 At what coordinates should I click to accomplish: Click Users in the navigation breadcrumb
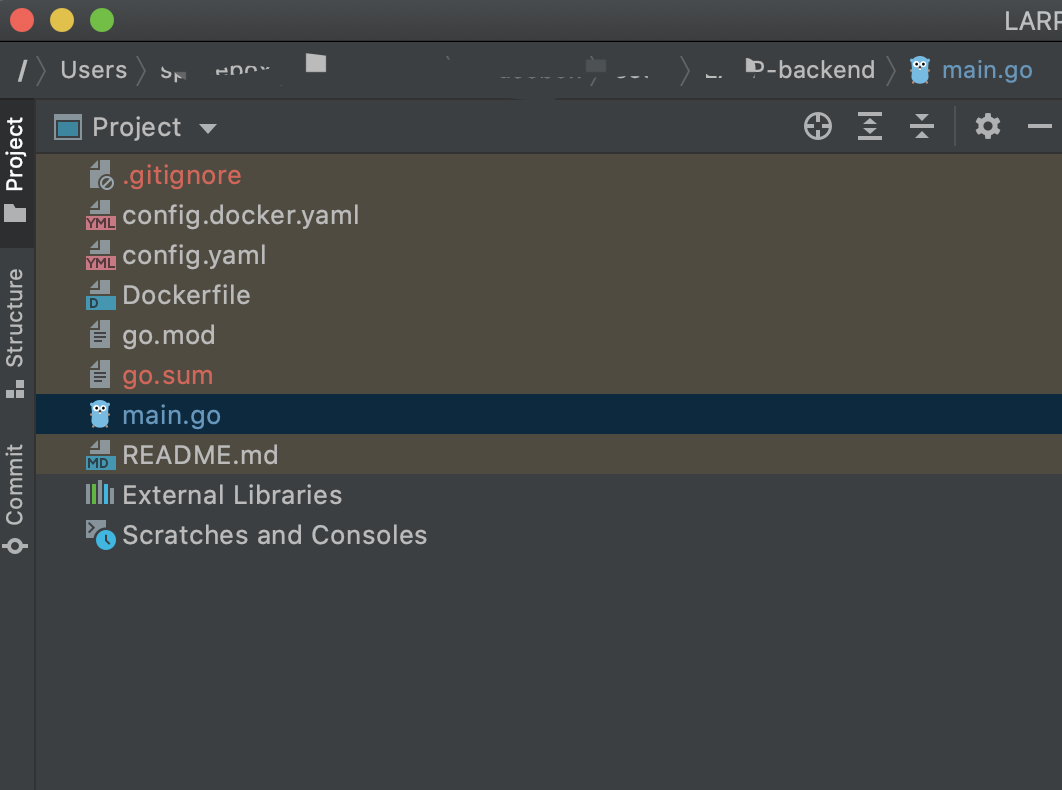point(94,70)
